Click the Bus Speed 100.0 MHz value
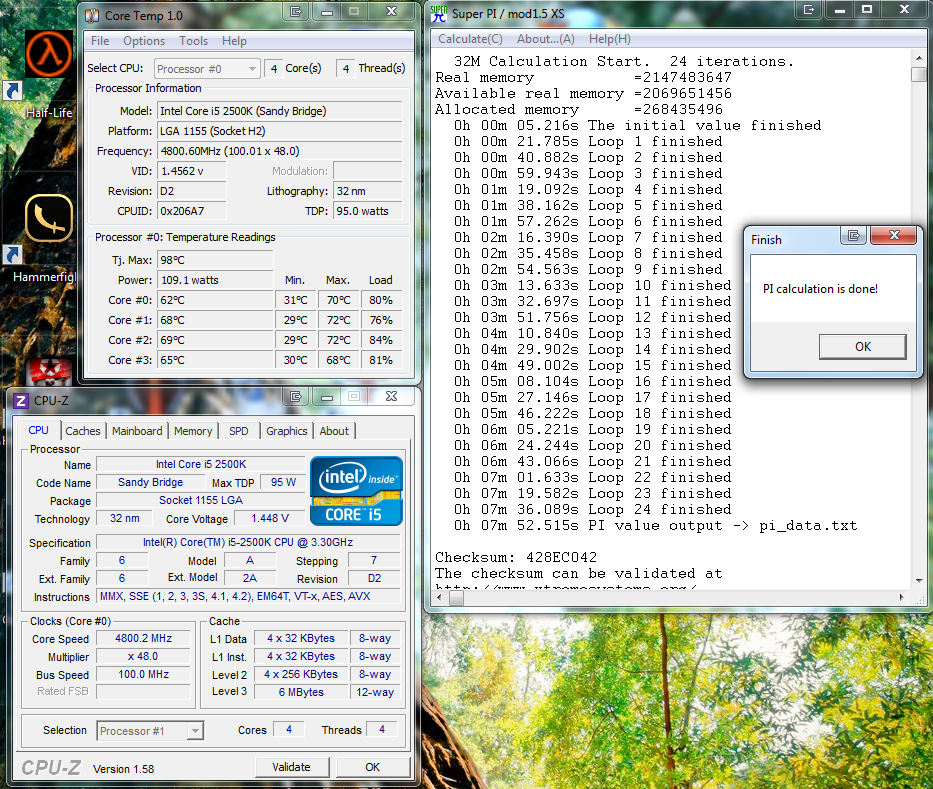Viewport: 933px width, 789px height. coord(143,674)
